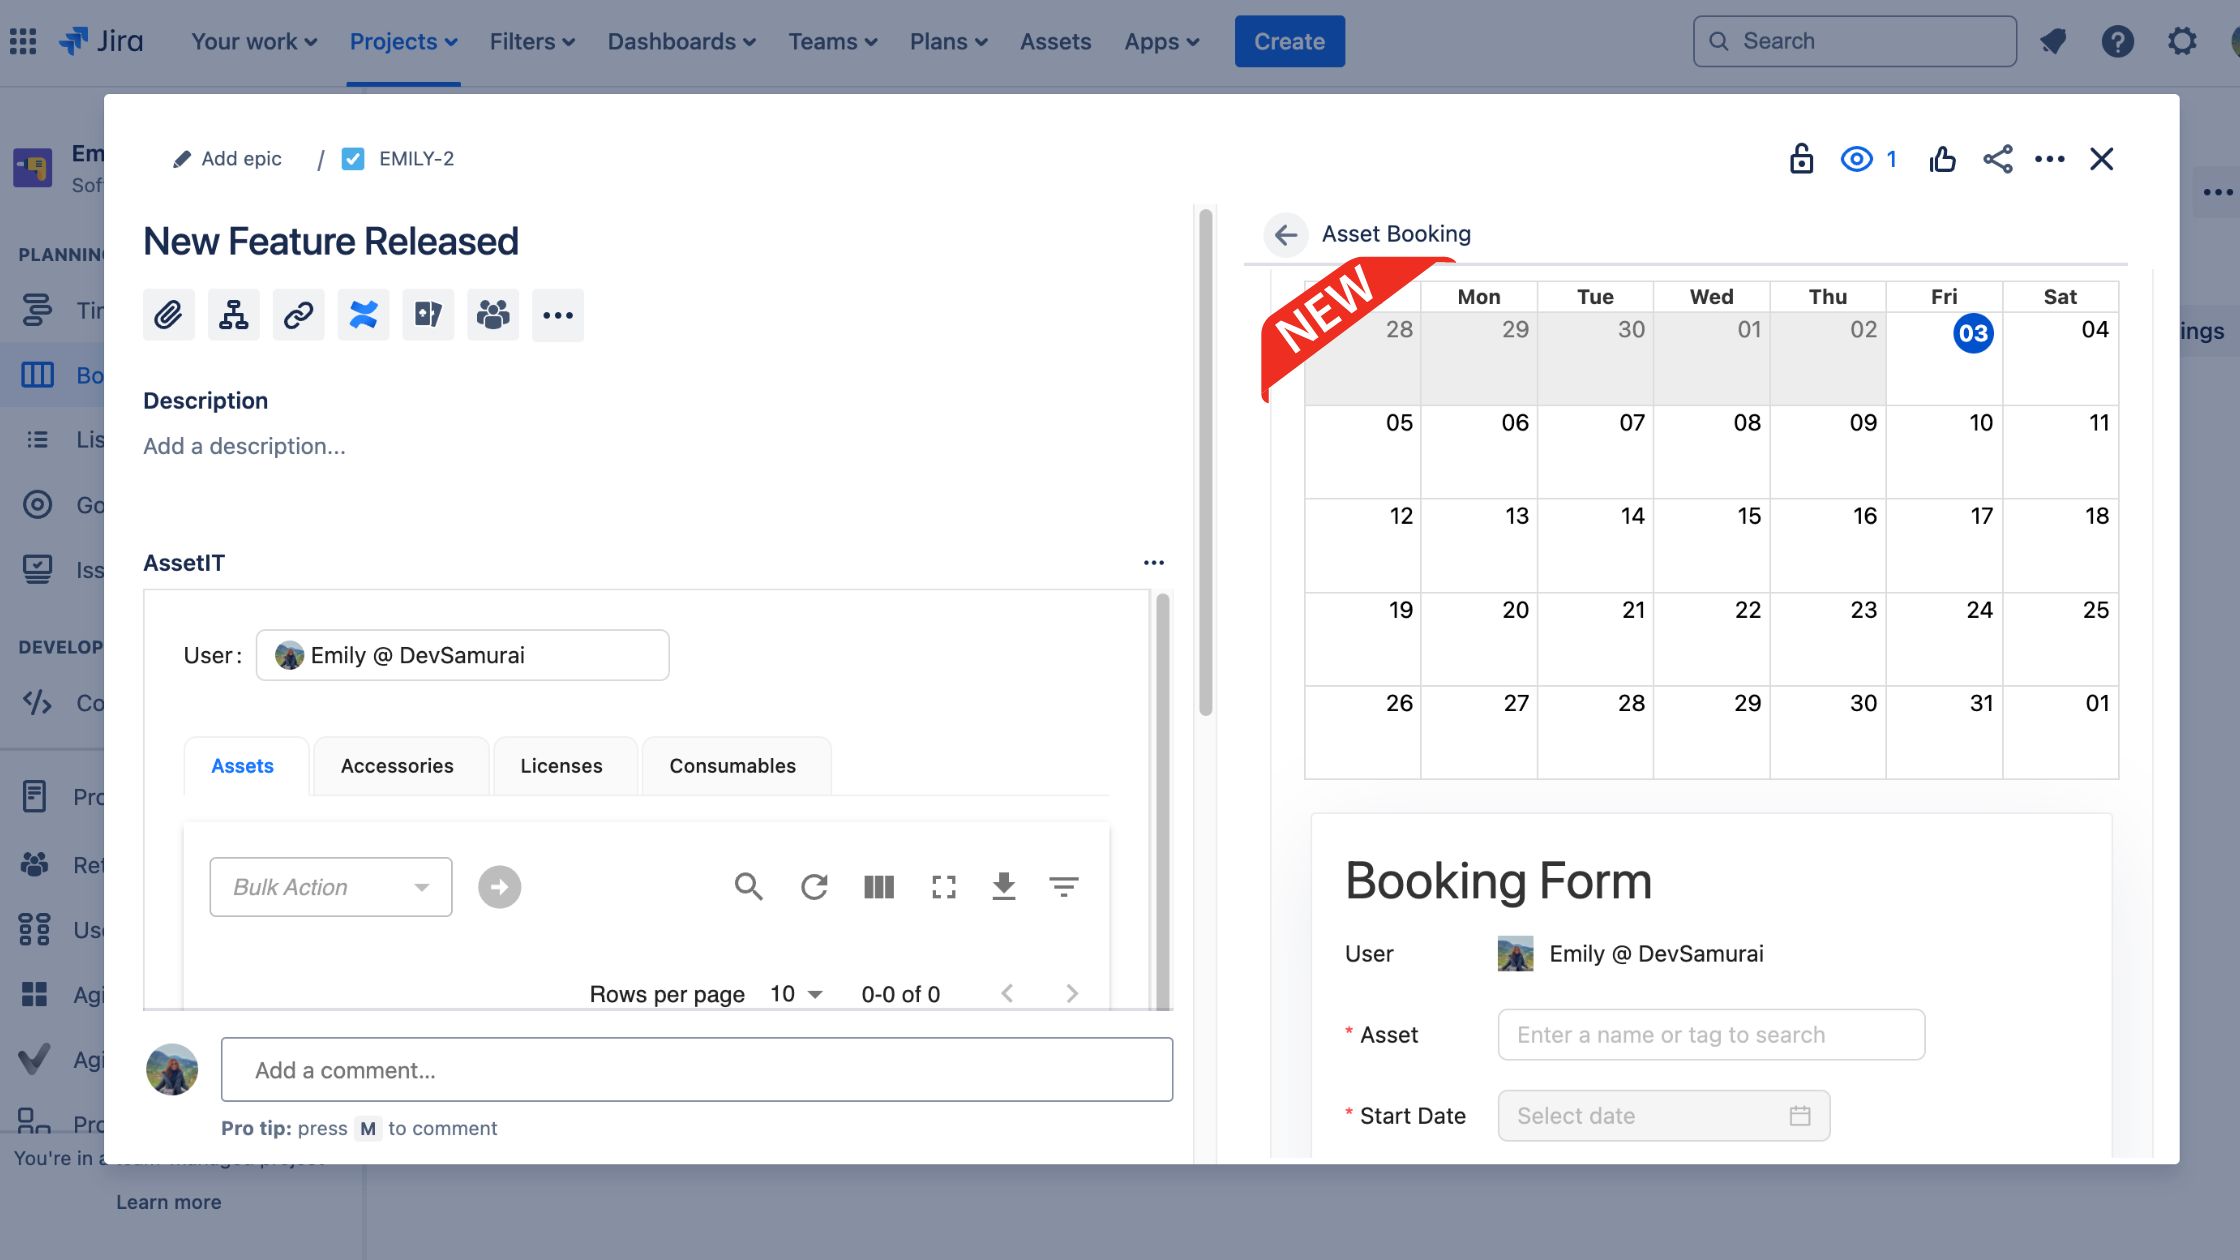Click the blue Create button
2240x1260 pixels.
1289,41
